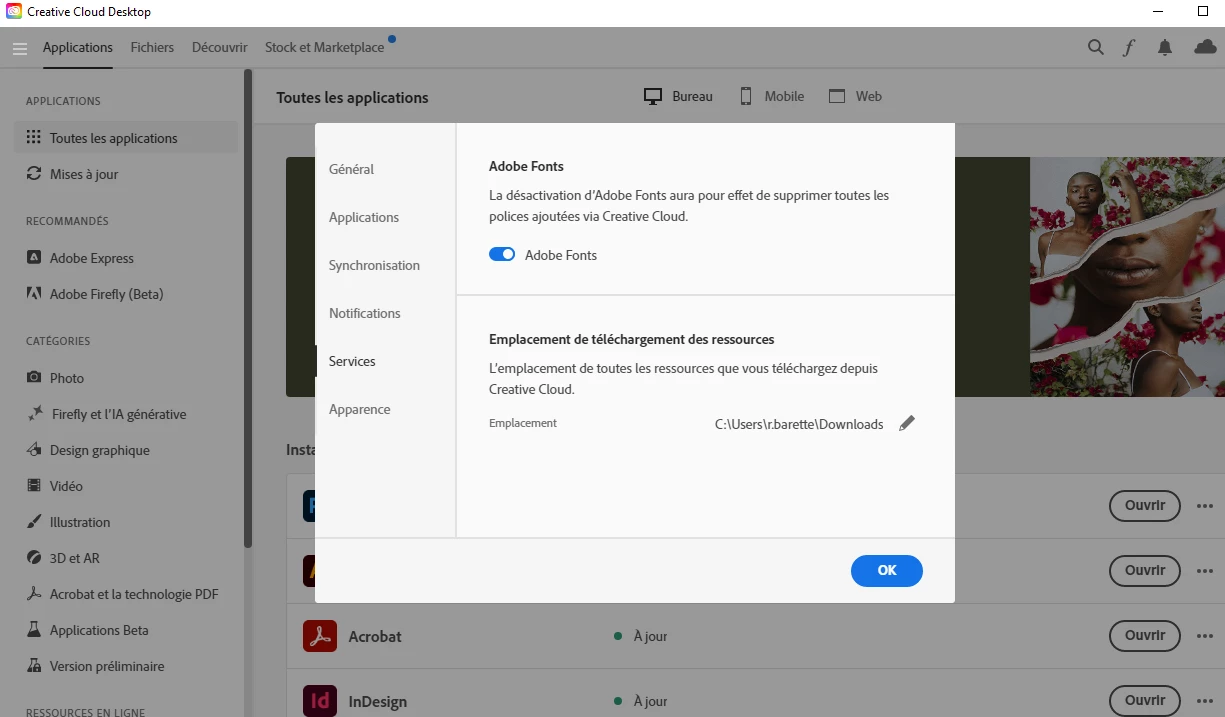Click the Design graphique icon

(34, 450)
